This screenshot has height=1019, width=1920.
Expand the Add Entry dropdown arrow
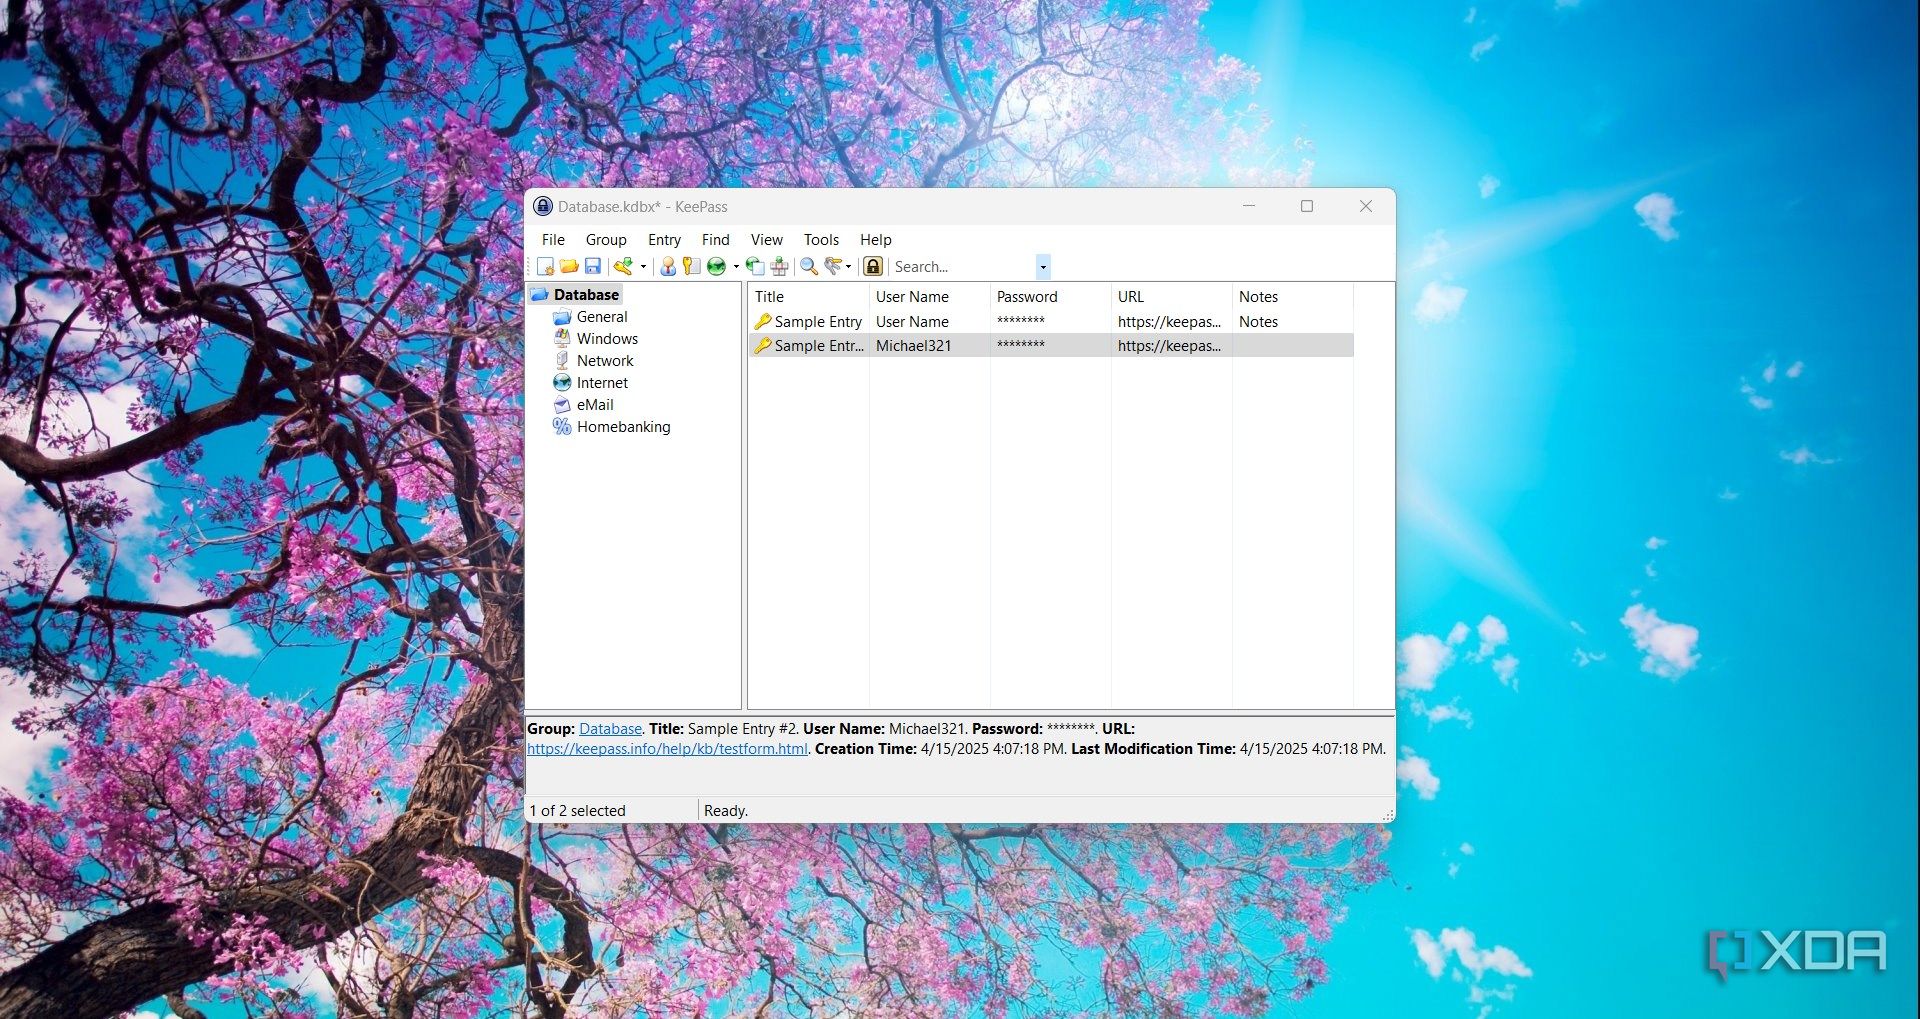643,267
